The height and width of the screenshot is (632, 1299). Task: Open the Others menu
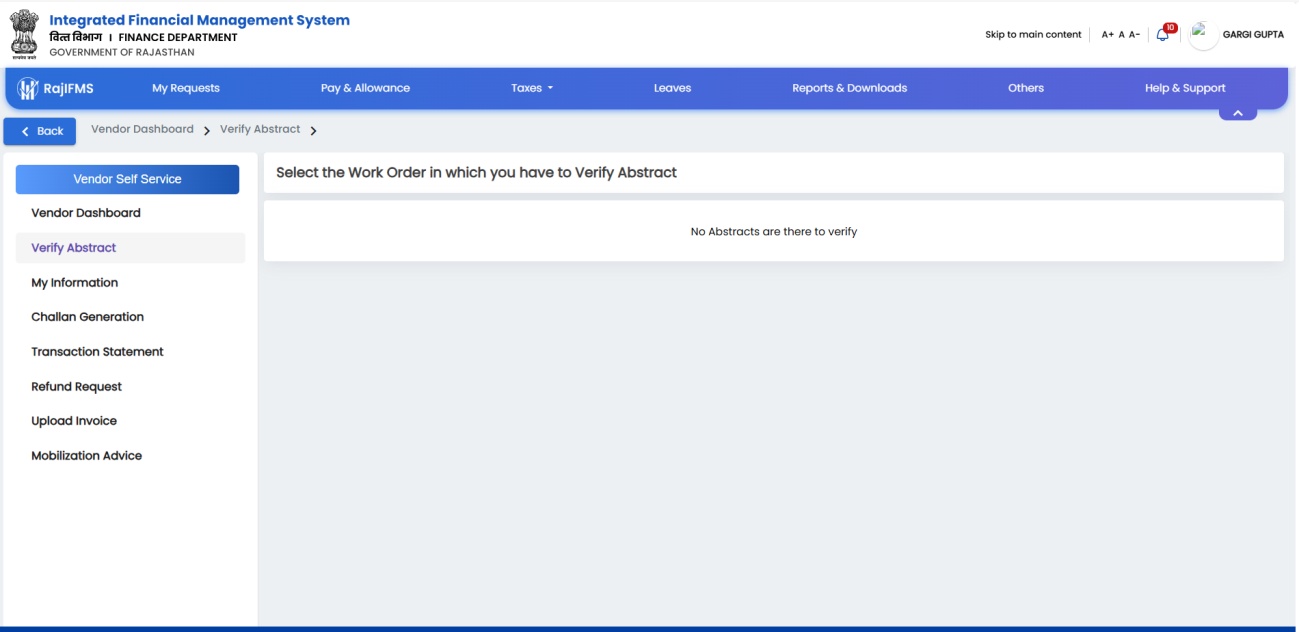pyautogui.click(x=1026, y=88)
